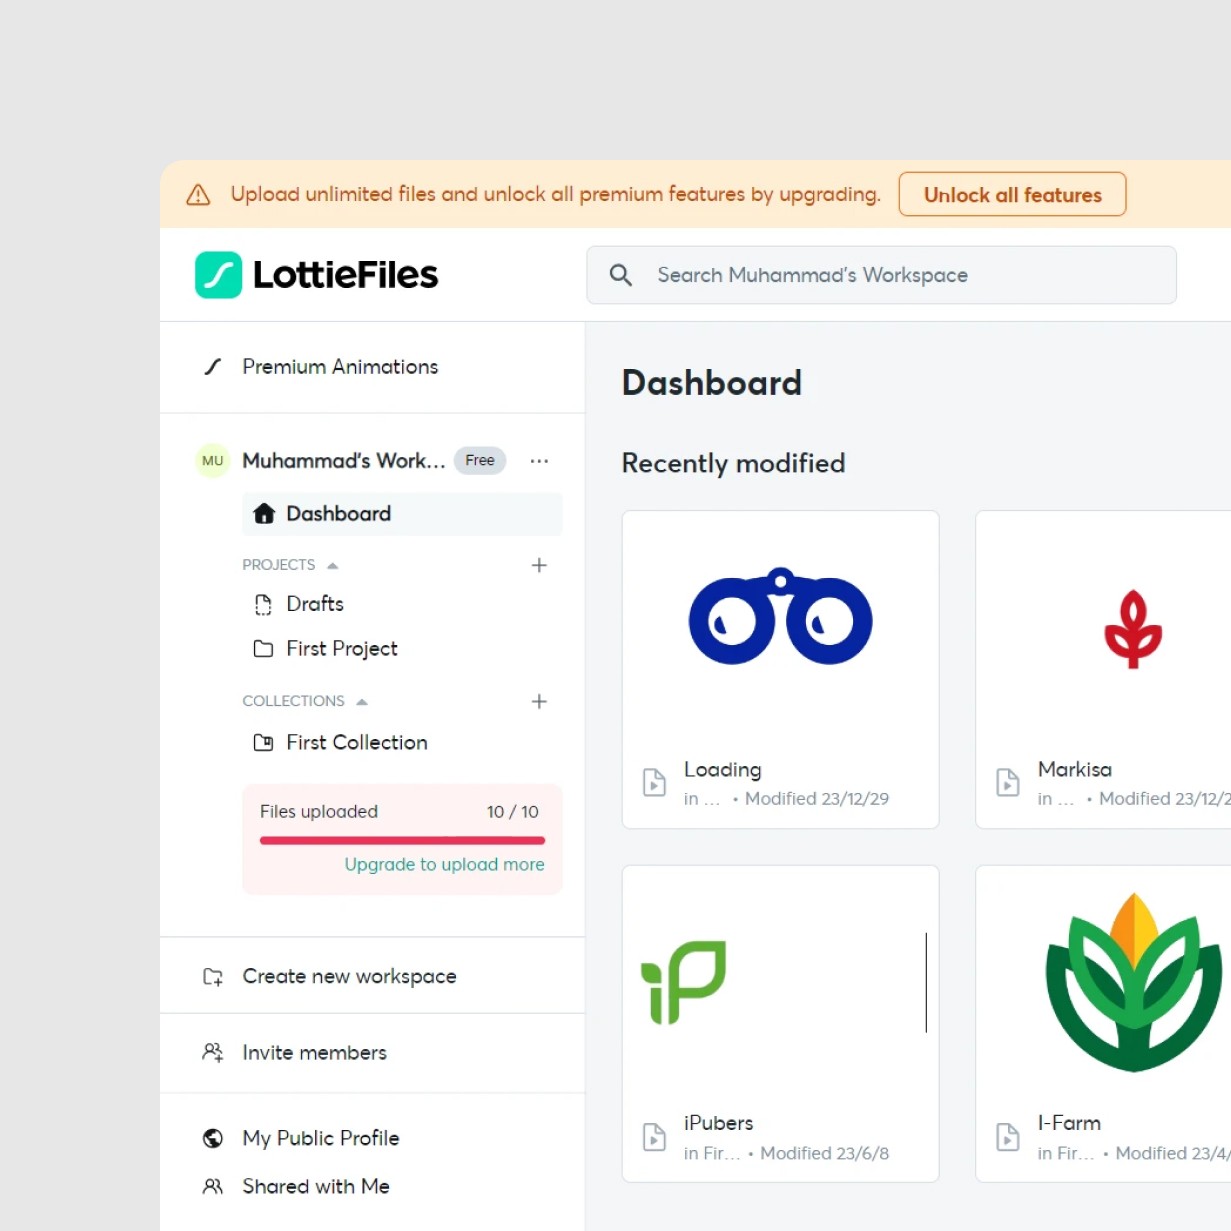1231x1231 pixels.
Task: Click the Files uploaded label
Action: 319,812
